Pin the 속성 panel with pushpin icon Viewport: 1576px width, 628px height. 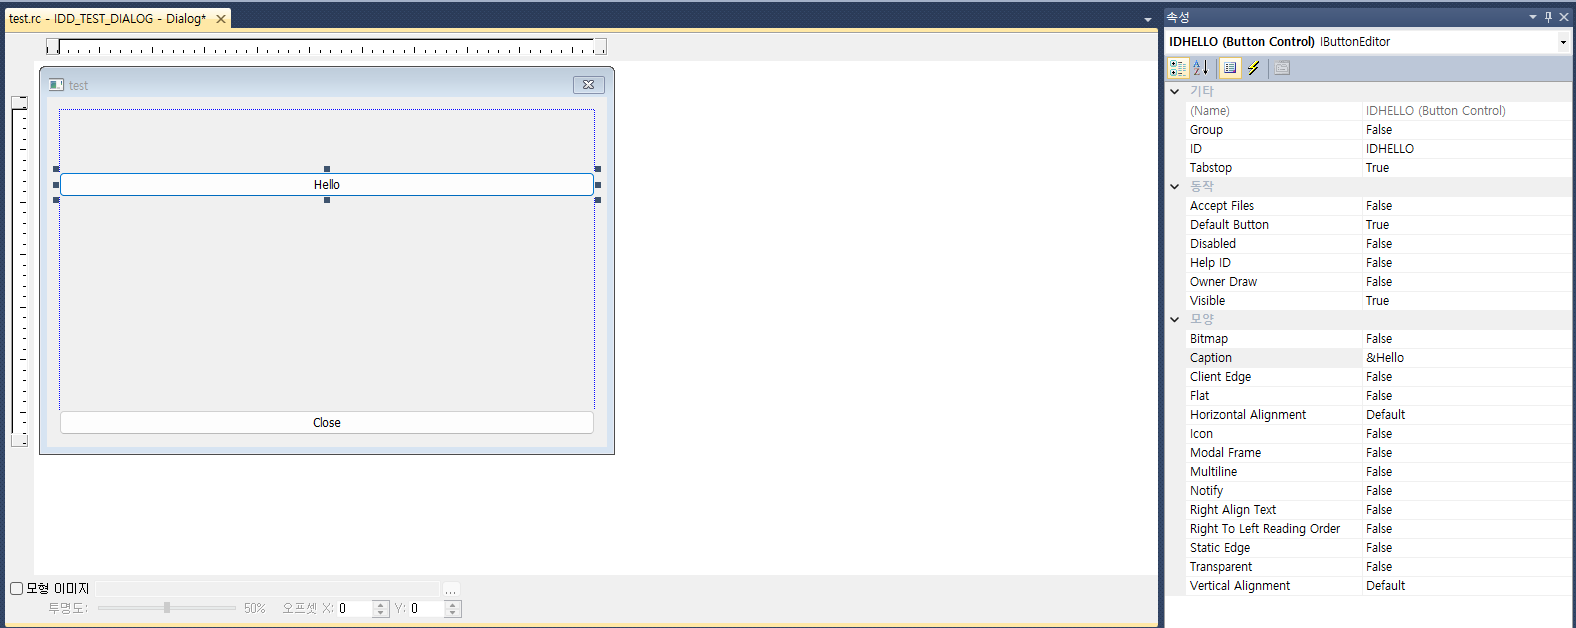1548,17
